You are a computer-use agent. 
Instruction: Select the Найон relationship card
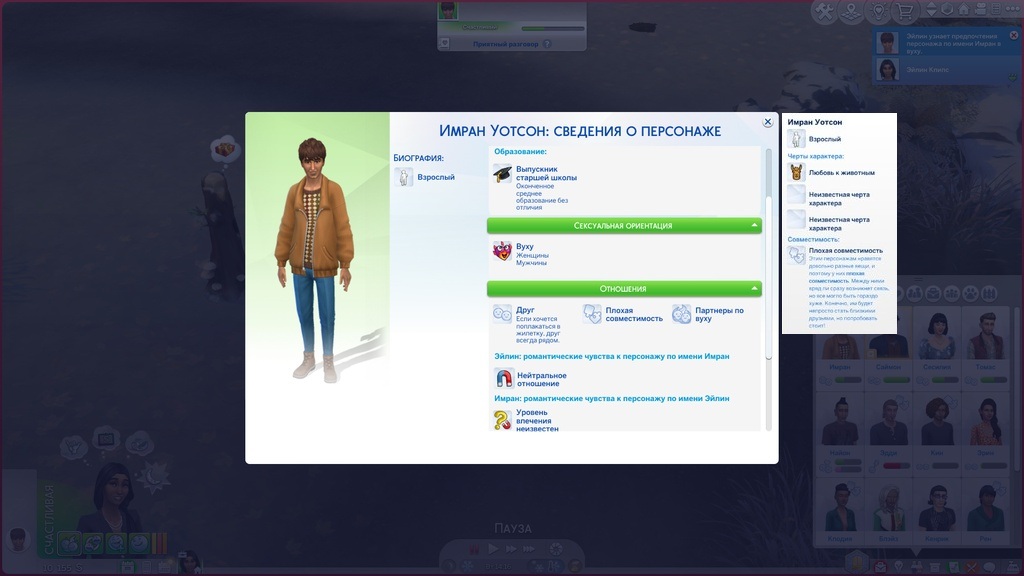[x=840, y=433]
